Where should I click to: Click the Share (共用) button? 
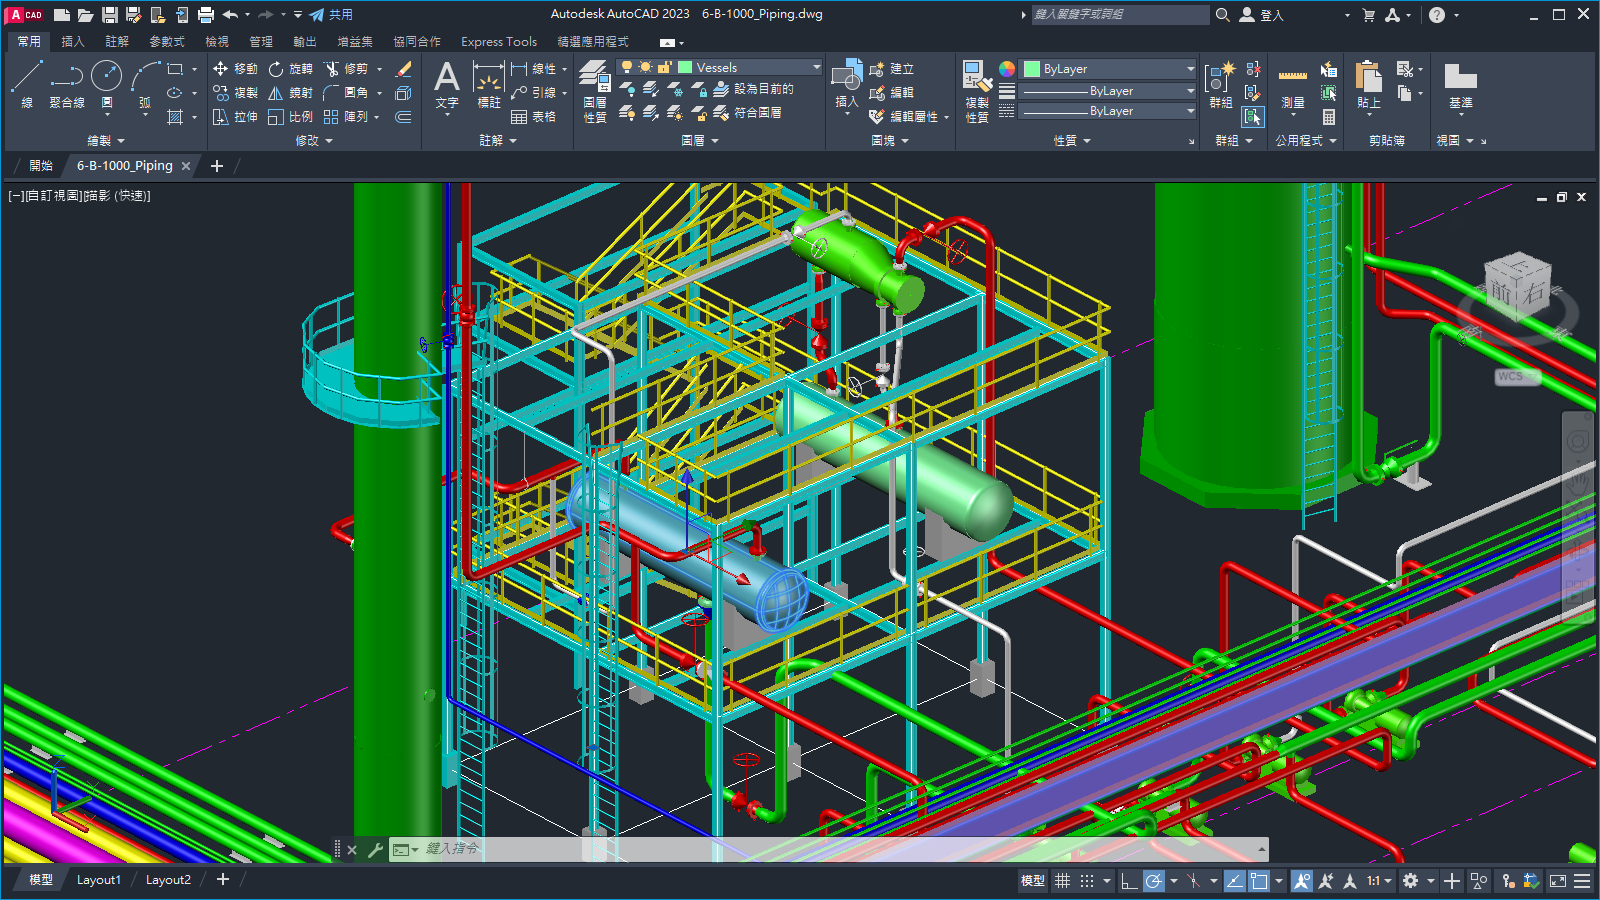tap(331, 15)
